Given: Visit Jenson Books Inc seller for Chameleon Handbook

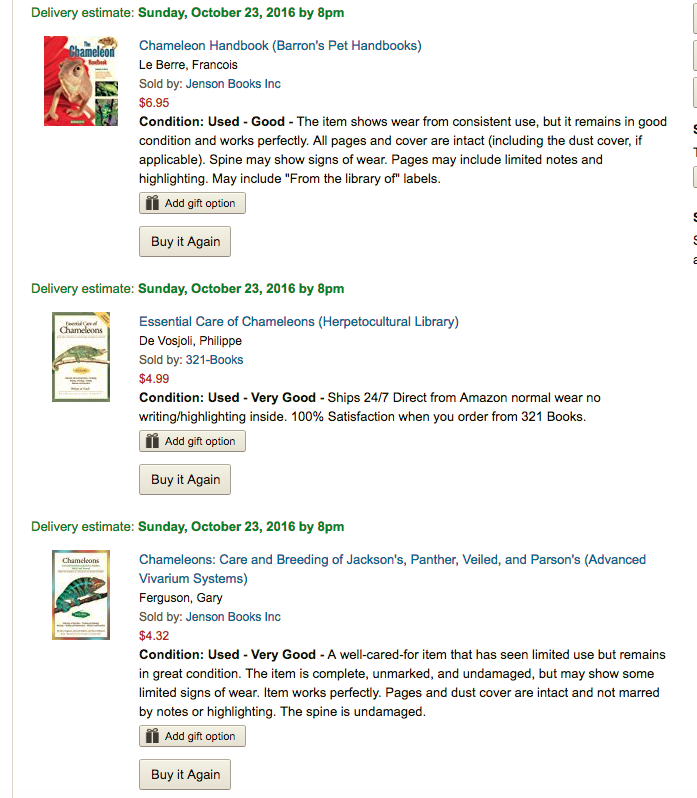Looking at the screenshot, I should [x=233, y=84].
